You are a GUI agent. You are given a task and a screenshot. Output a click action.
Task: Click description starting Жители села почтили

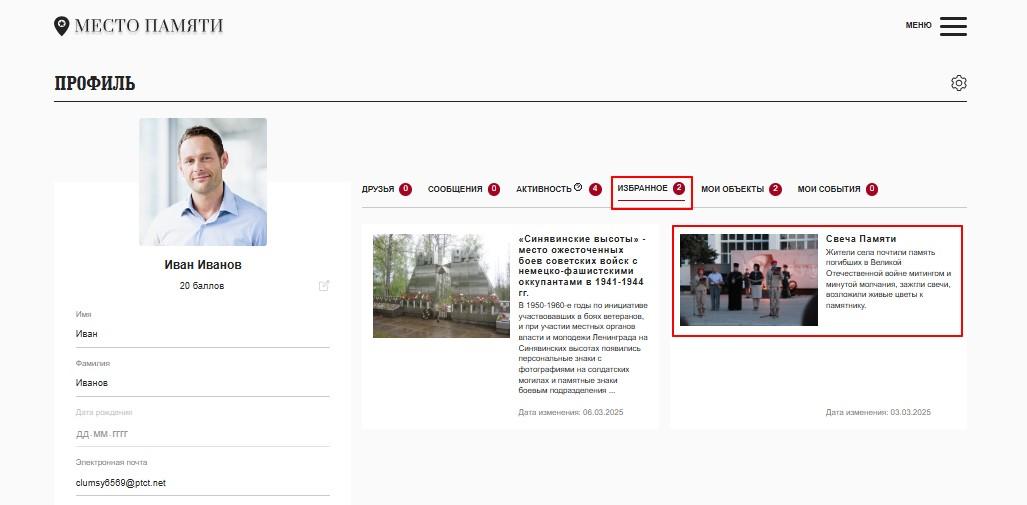889,279
